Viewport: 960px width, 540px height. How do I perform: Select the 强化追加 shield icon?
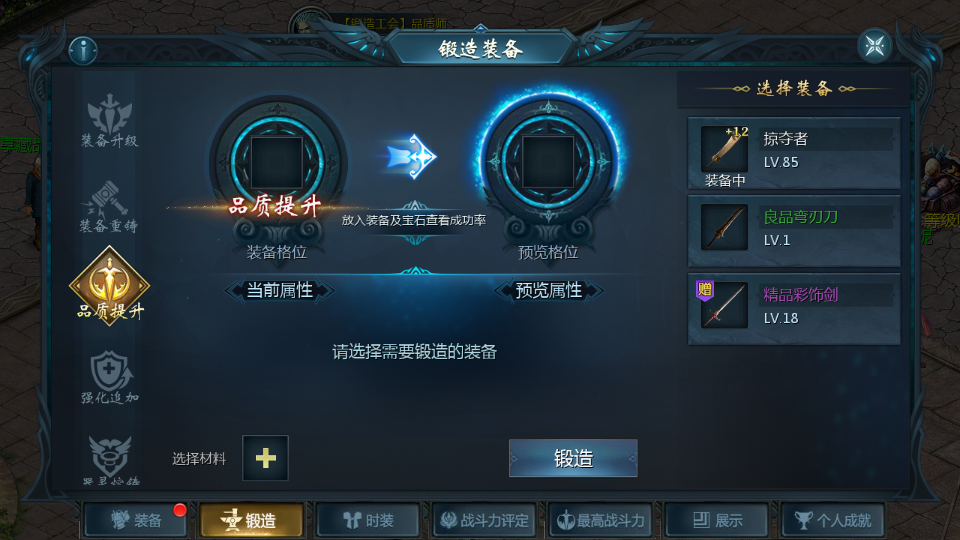click(x=110, y=377)
